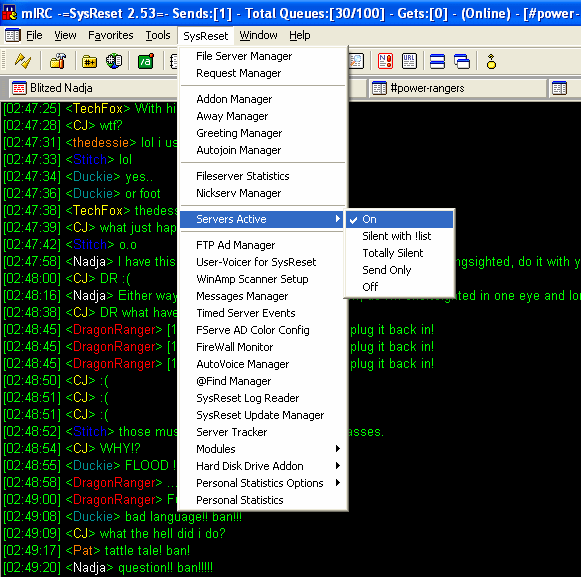Viewport: 581px width, 577px height.
Task: Click the SysReset menu header
Action: (x=206, y=36)
